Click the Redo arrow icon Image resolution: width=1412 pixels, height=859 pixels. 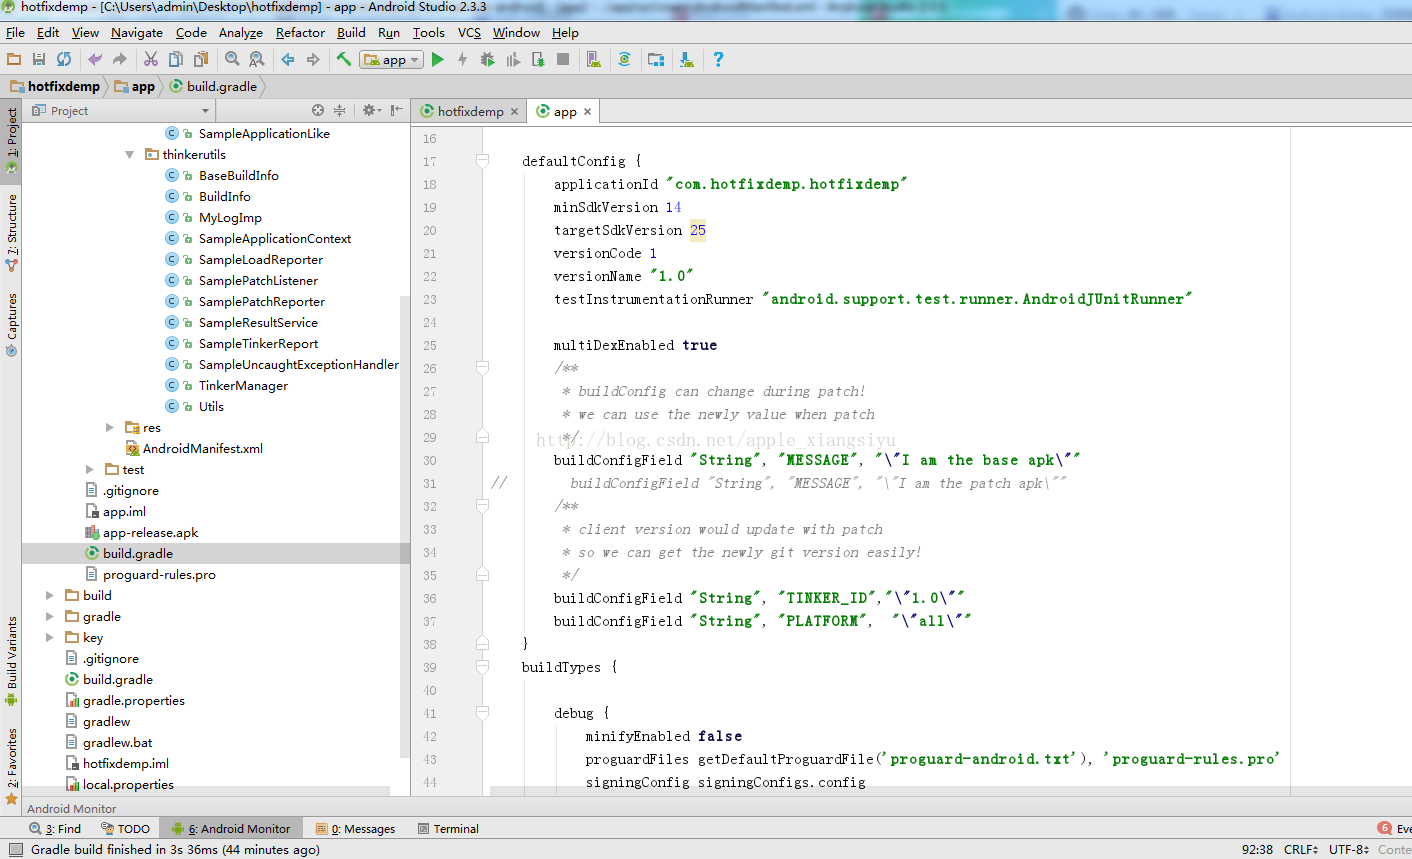120,60
